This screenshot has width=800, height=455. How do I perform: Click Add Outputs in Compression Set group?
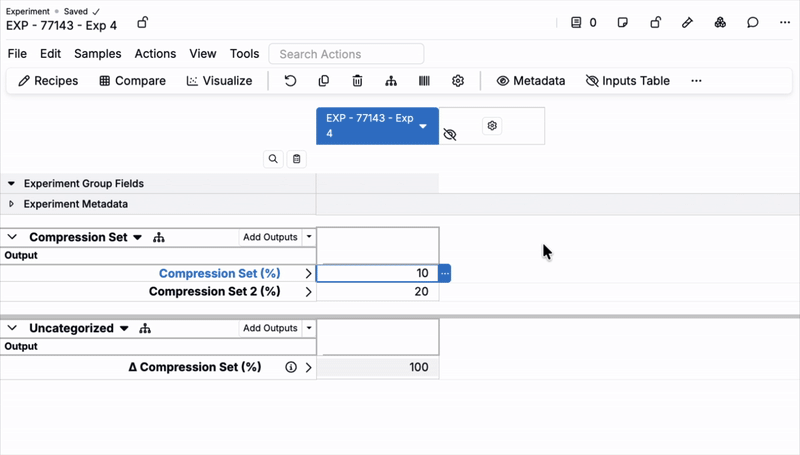pos(270,237)
